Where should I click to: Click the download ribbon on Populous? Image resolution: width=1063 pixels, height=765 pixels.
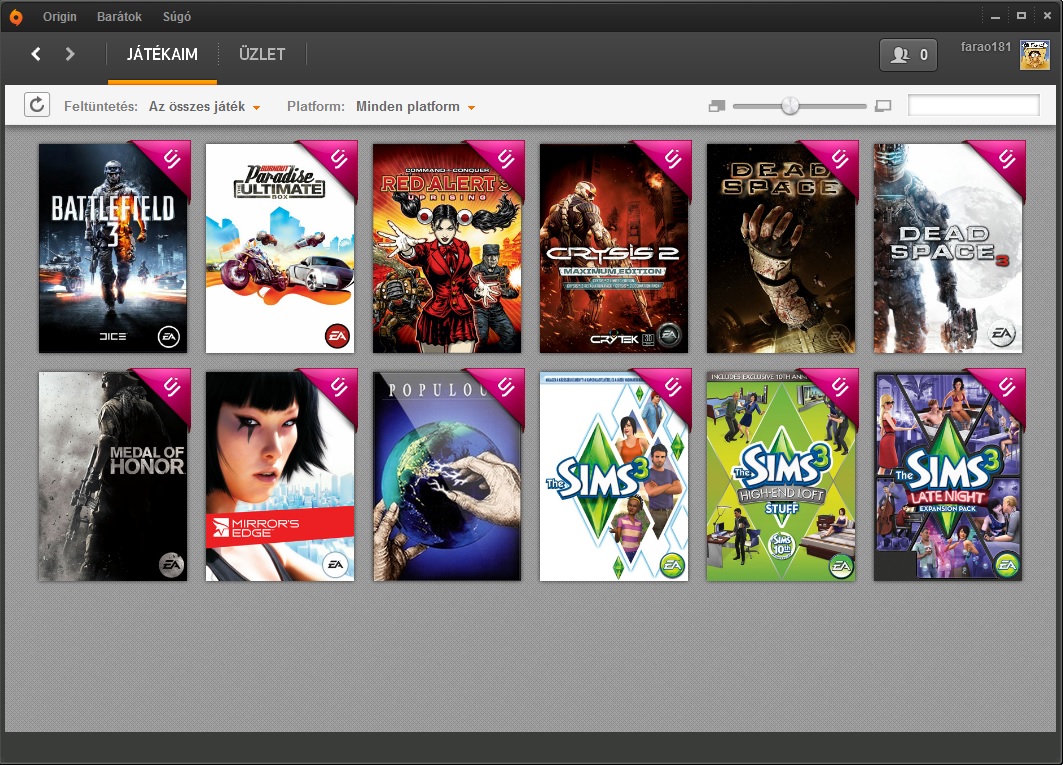(x=502, y=391)
